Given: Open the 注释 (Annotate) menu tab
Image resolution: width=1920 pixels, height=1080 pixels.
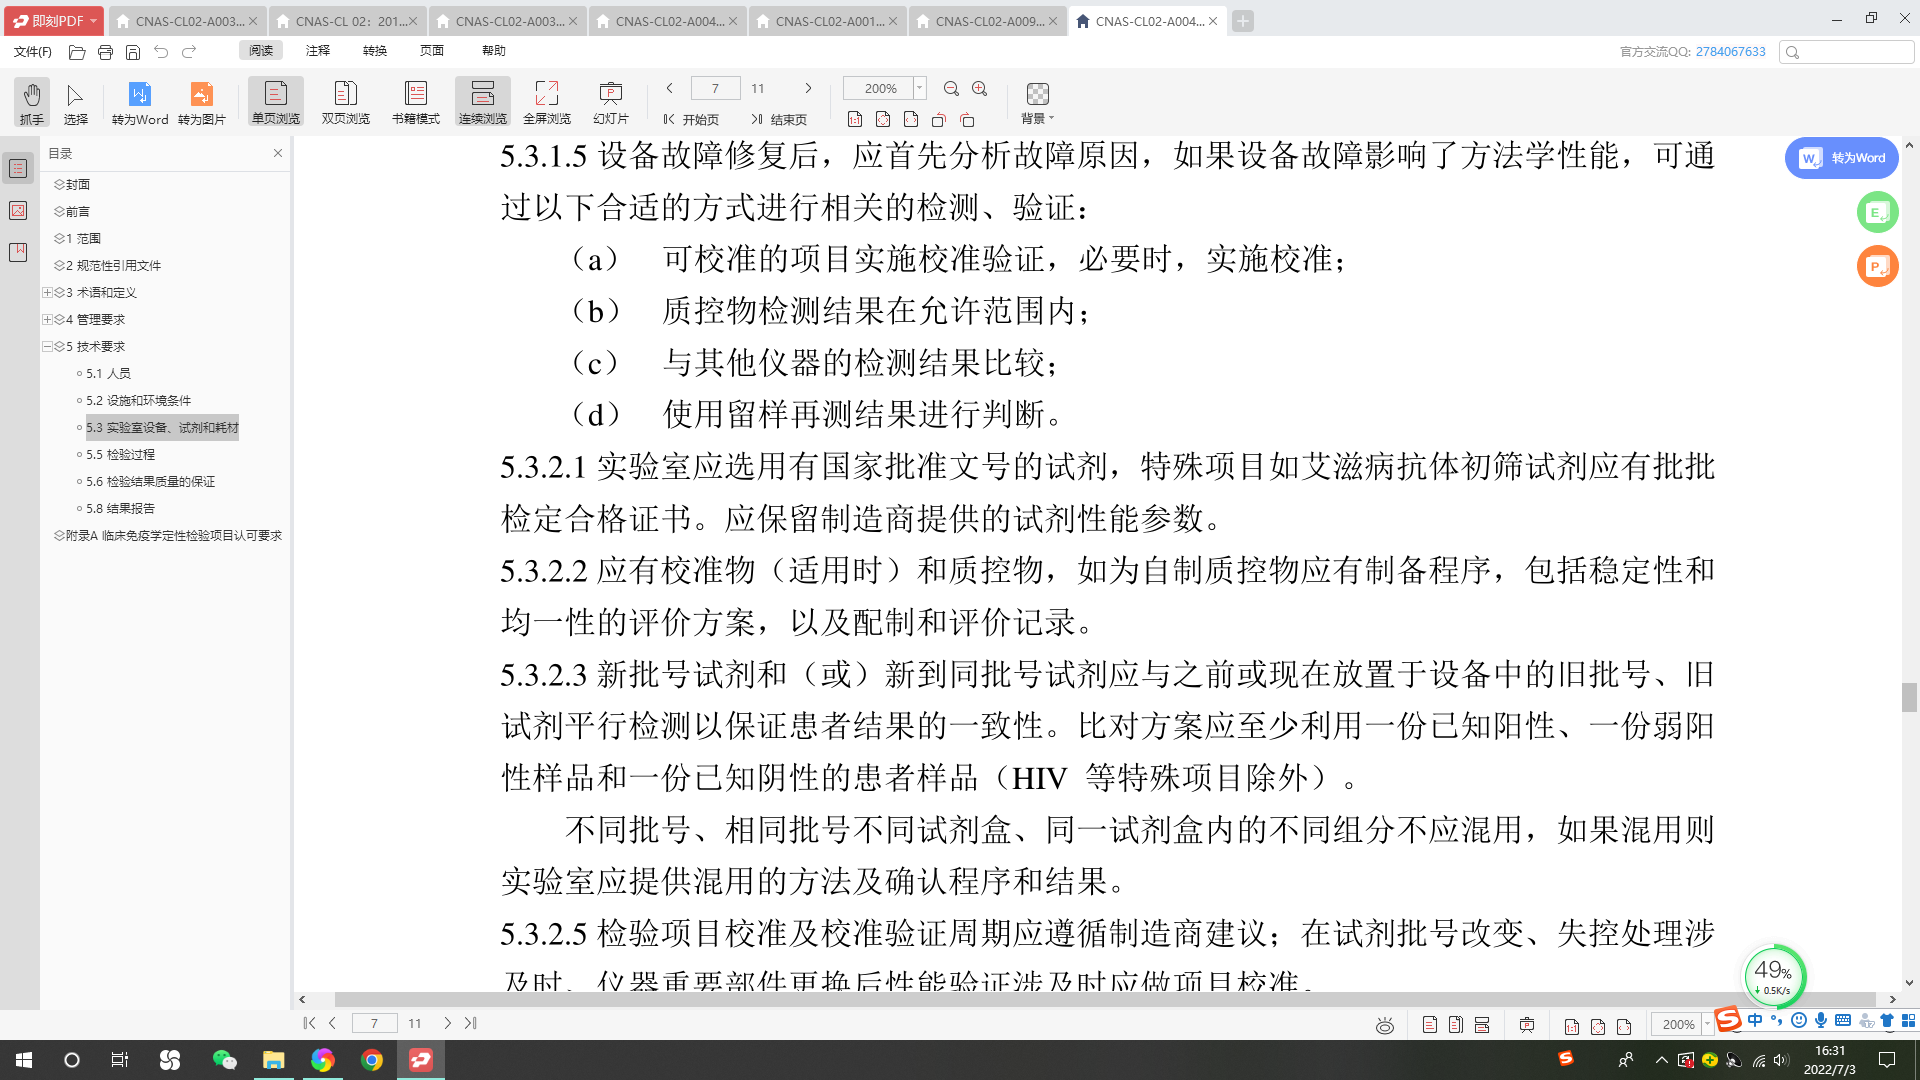Looking at the screenshot, I should pos(318,50).
